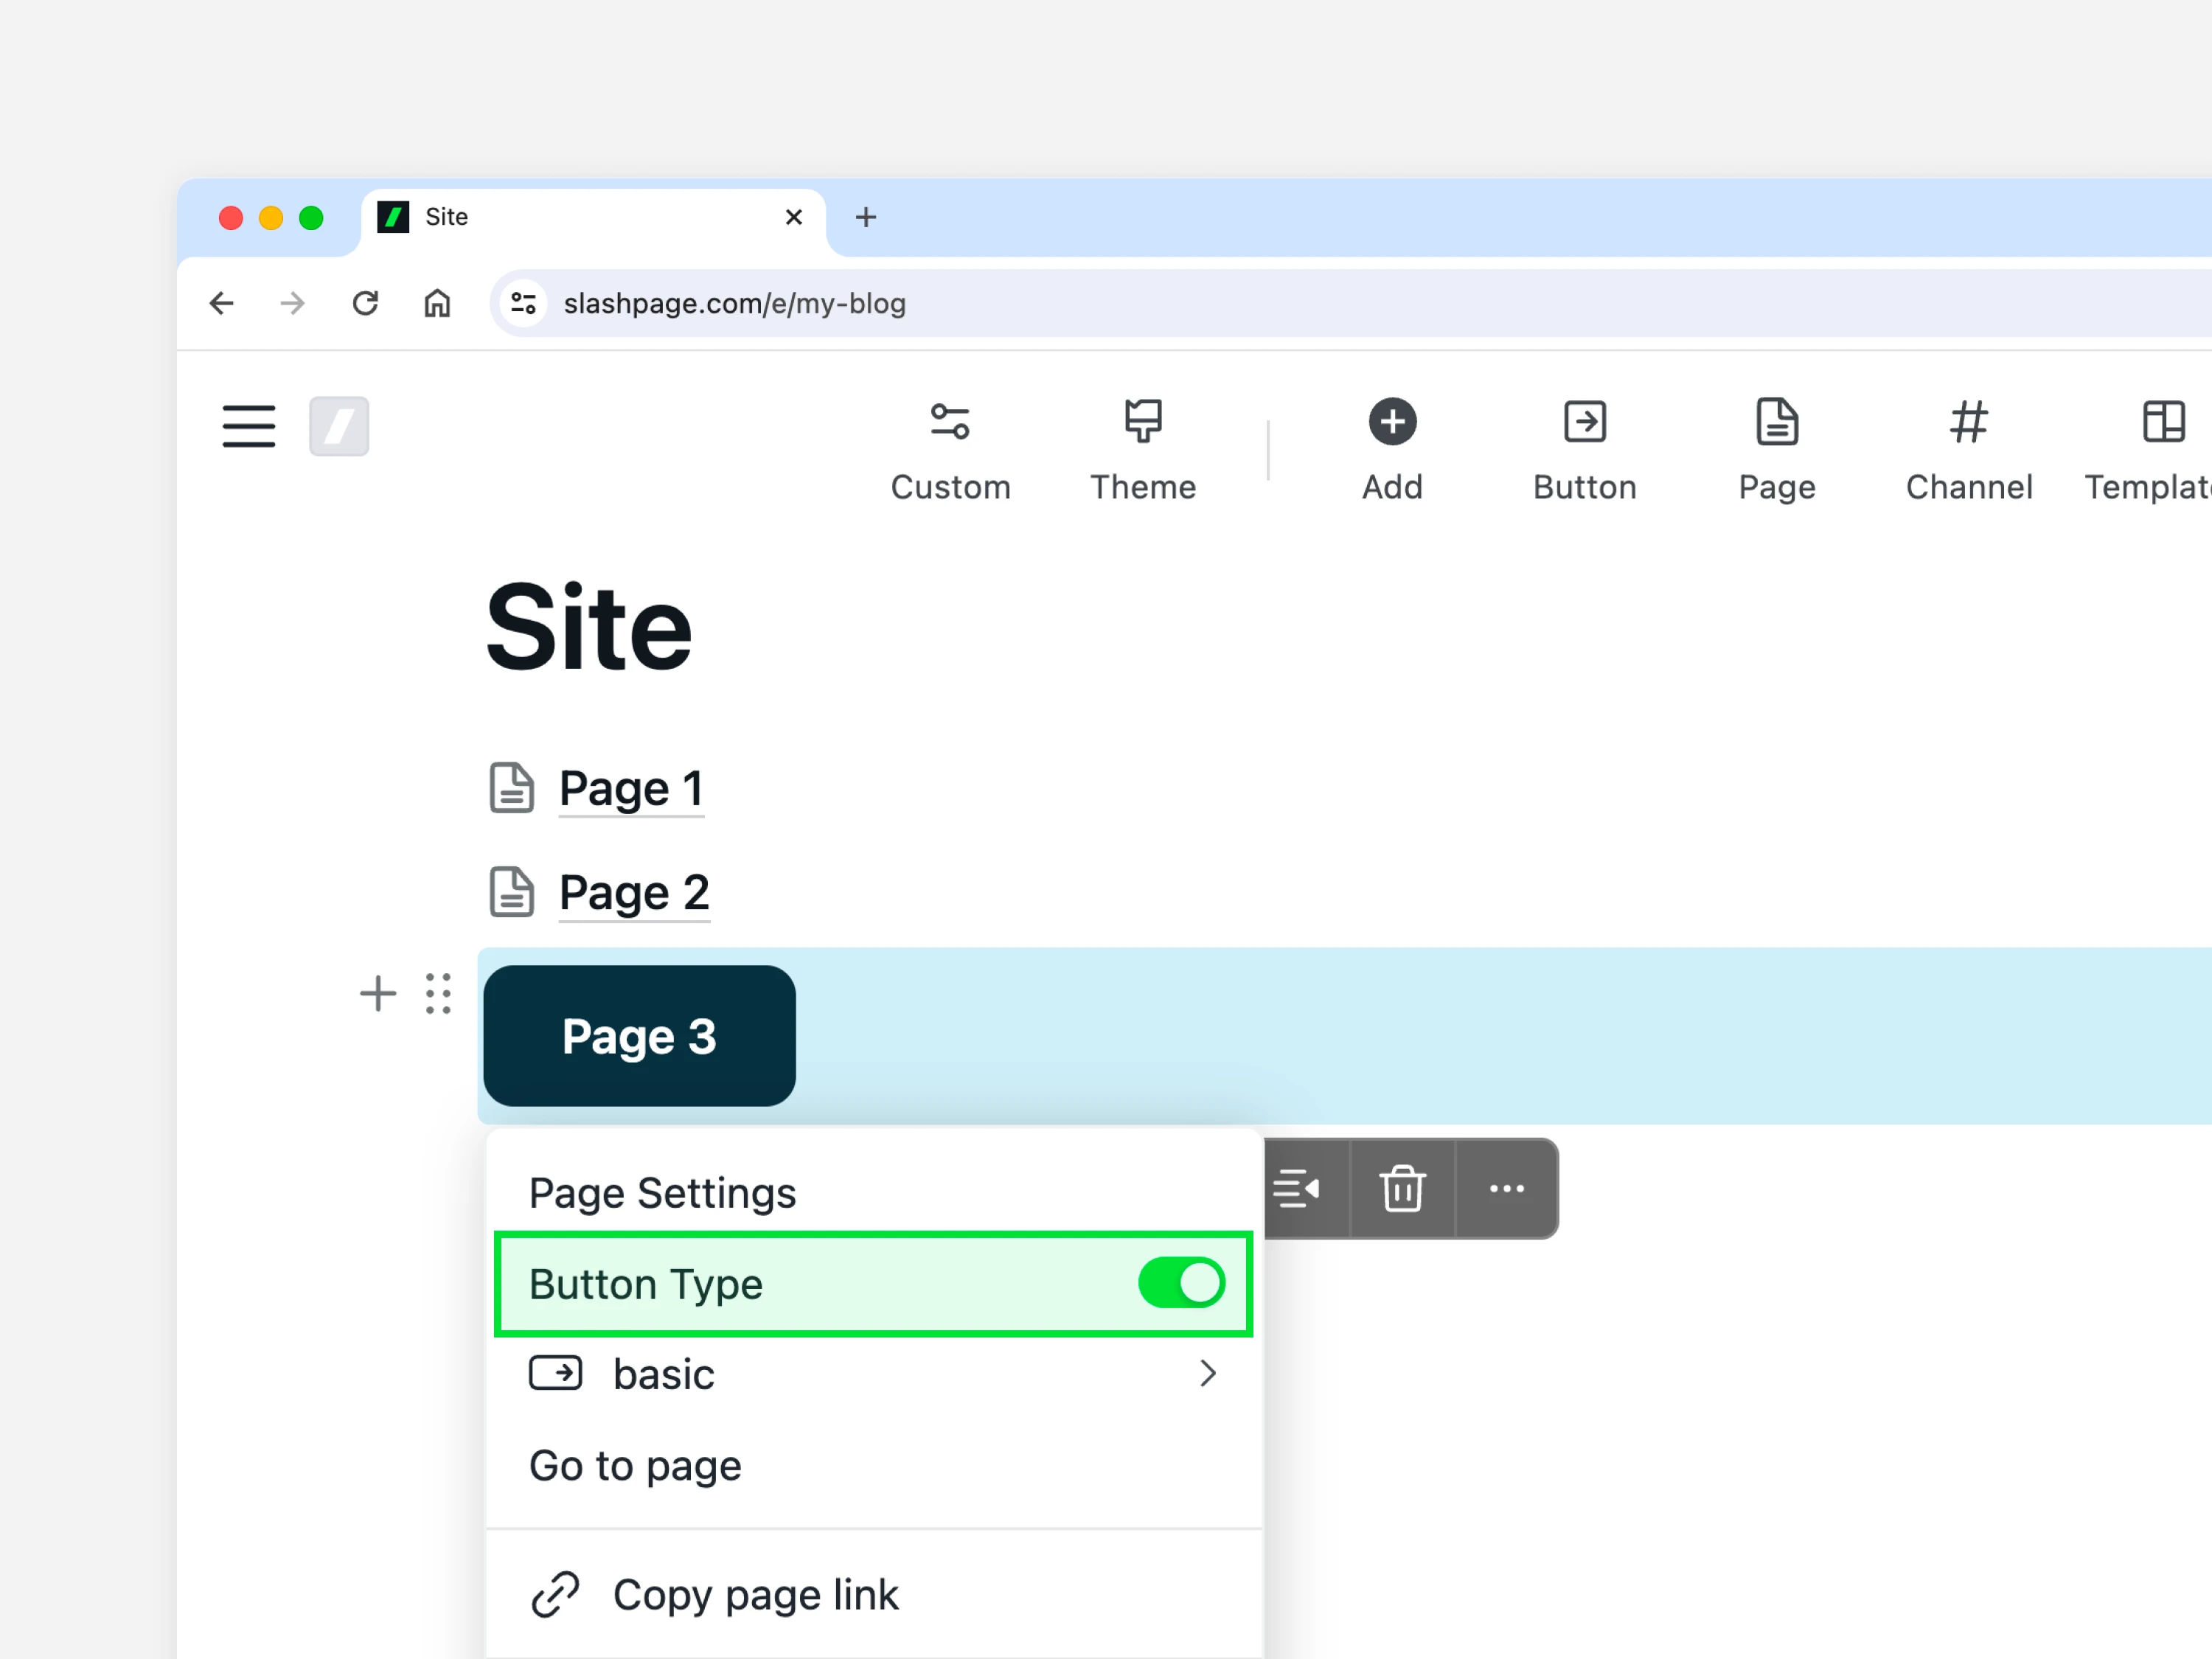Click the green macOS maximize button
This screenshot has height=1659, width=2212.
(x=311, y=217)
